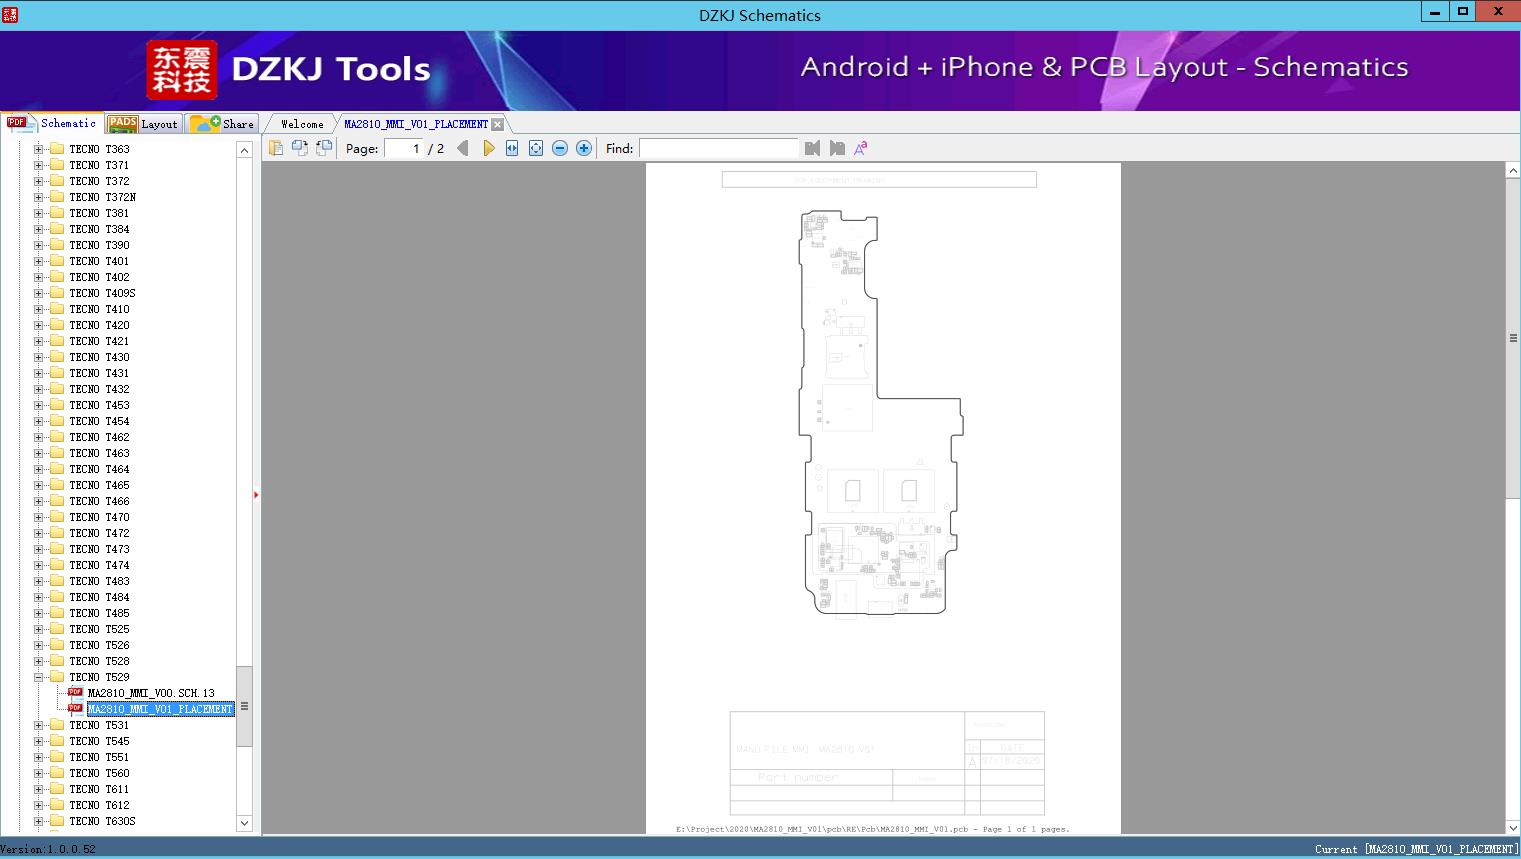Select MA2810_MMI_V01_PLACEMENT in the tree
This screenshot has width=1521, height=859.
(160, 709)
